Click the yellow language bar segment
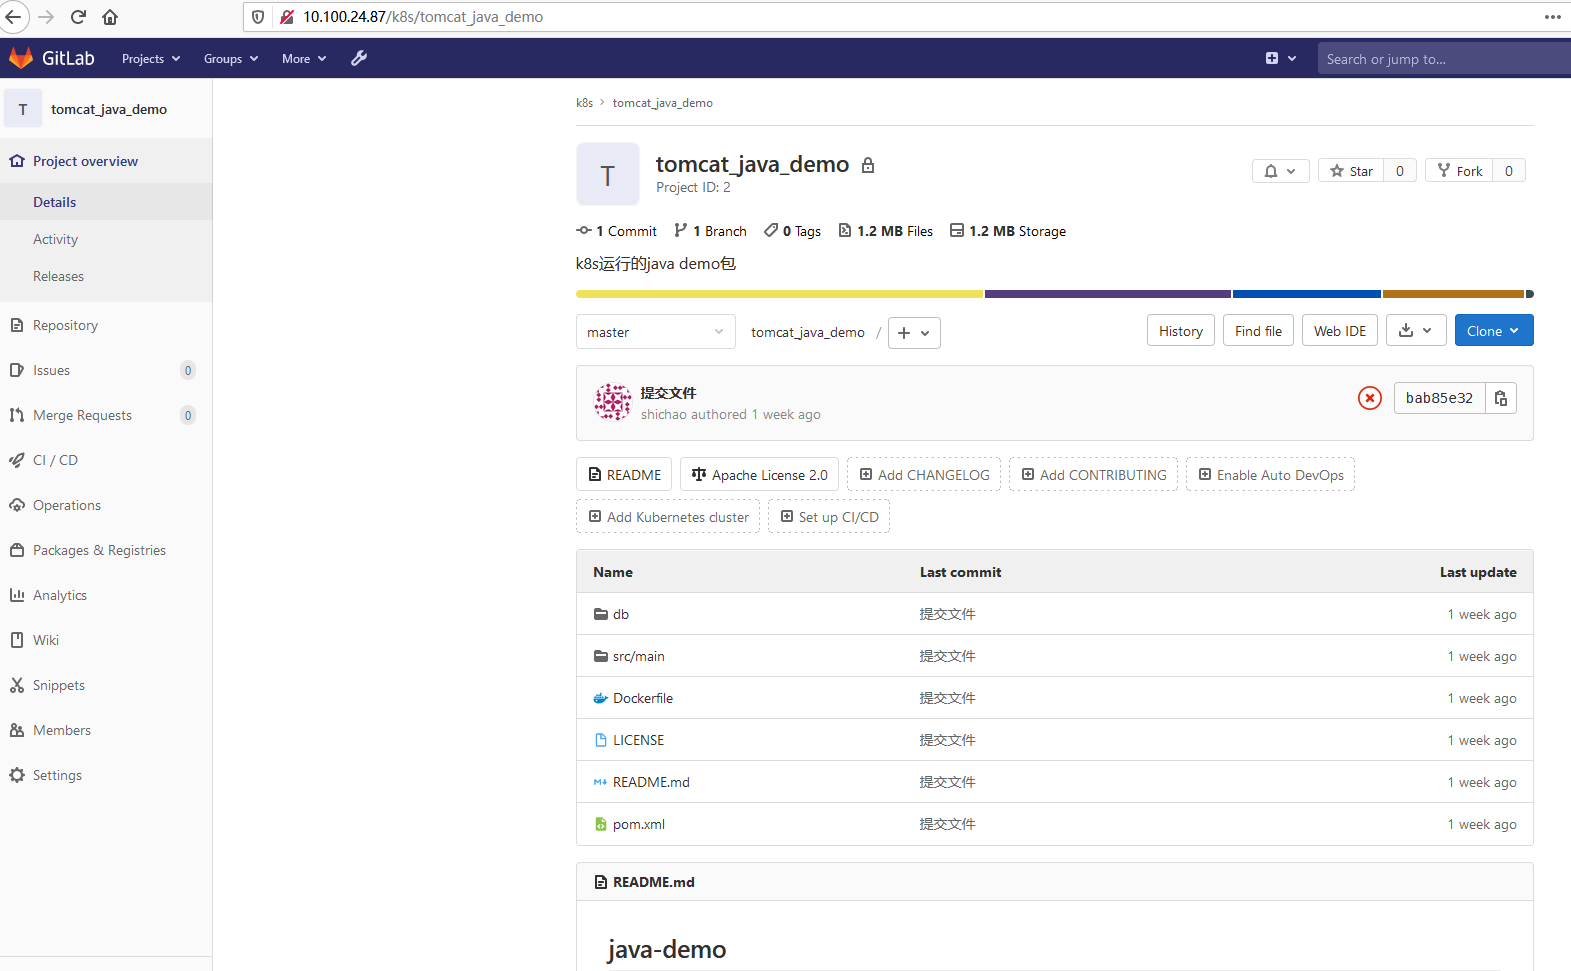 pyautogui.click(x=779, y=294)
